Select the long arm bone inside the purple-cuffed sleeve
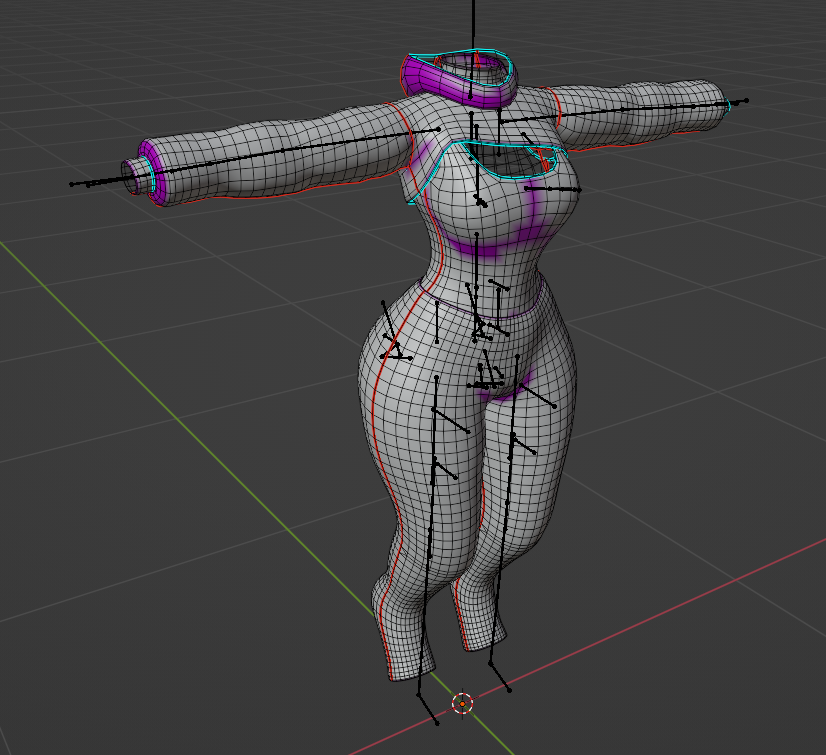This screenshot has height=755, width=826. 300,148
